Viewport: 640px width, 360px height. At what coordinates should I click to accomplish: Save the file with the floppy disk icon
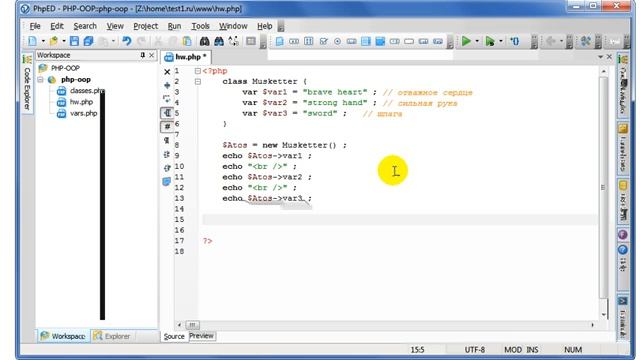[x=74, y=41]
